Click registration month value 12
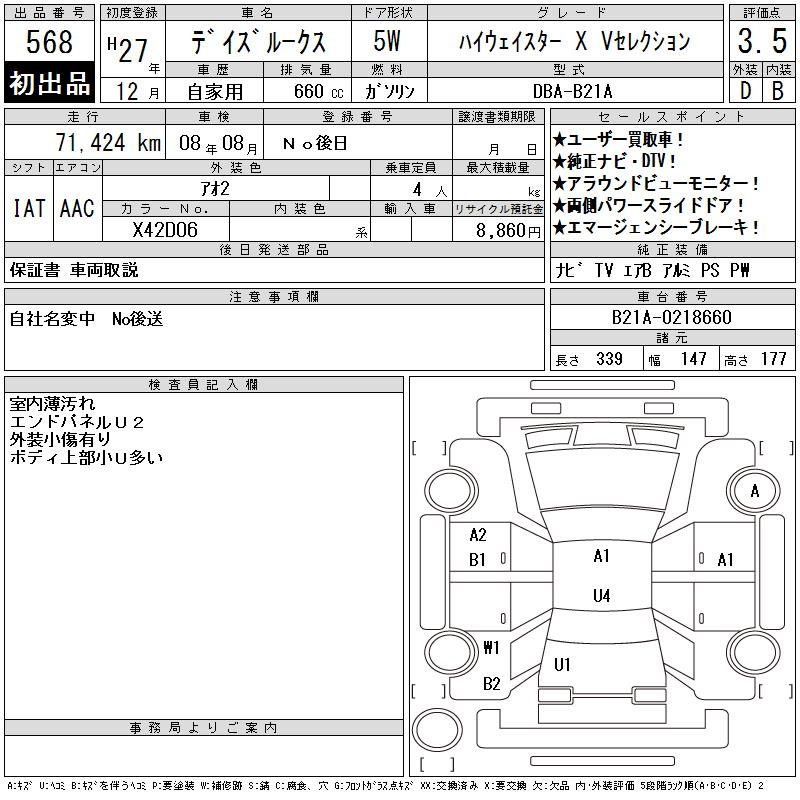 click(x=127, y=92)
